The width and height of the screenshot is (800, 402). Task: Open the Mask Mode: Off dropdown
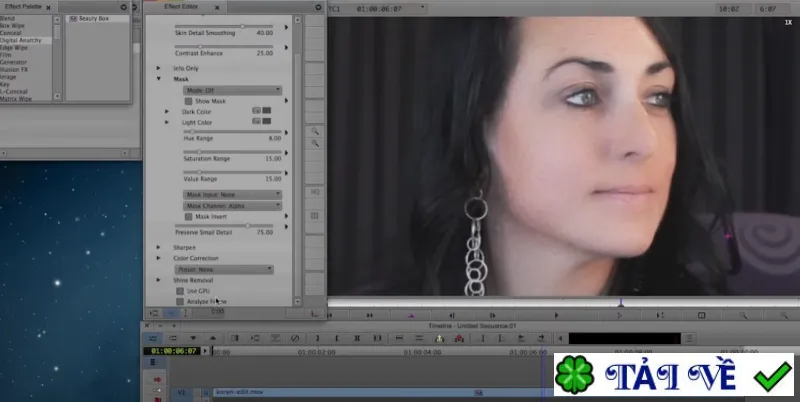[x=232, y=90]
